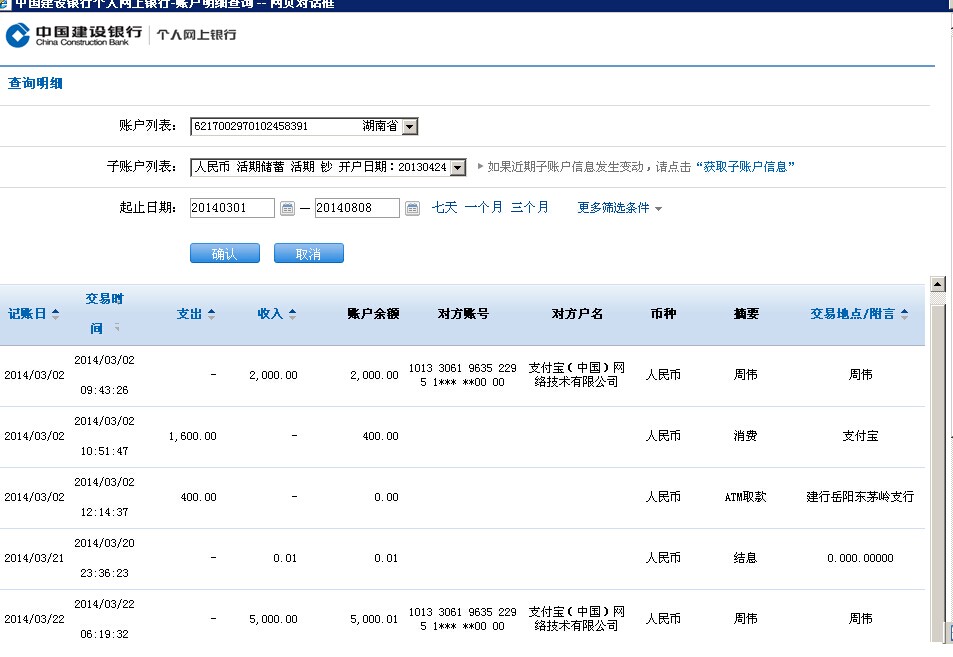Sort by 支出 column arrows
Viewport: 953px width, 657px height.
[211, 314]
